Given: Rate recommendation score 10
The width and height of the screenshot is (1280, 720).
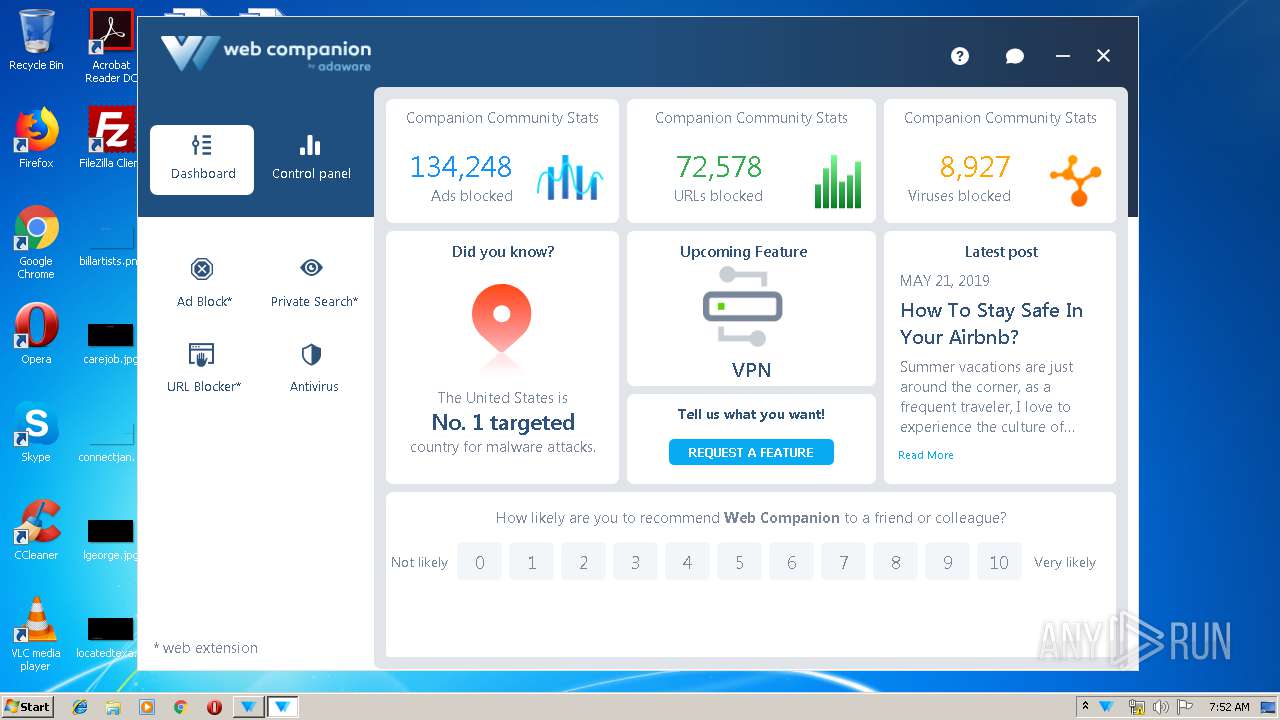Looking at the screenshot, I should click(x=999, y=562).
